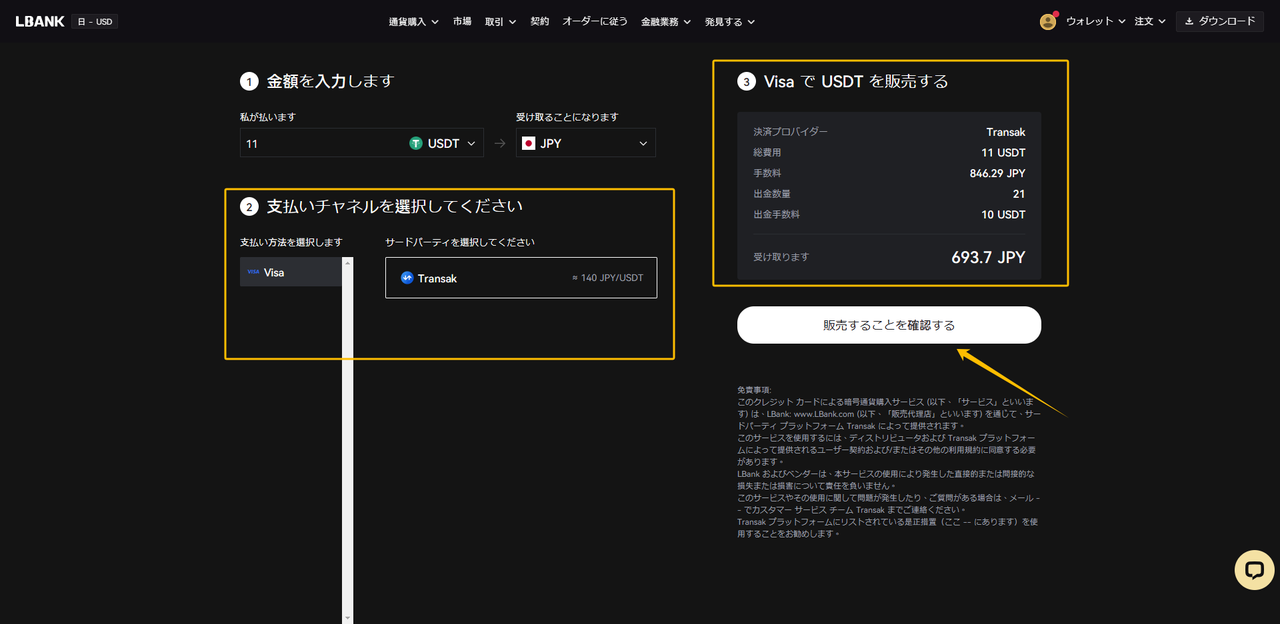
Task: Click the ≈ 140 JPY/USDT rate
Action: click(609, 278)
